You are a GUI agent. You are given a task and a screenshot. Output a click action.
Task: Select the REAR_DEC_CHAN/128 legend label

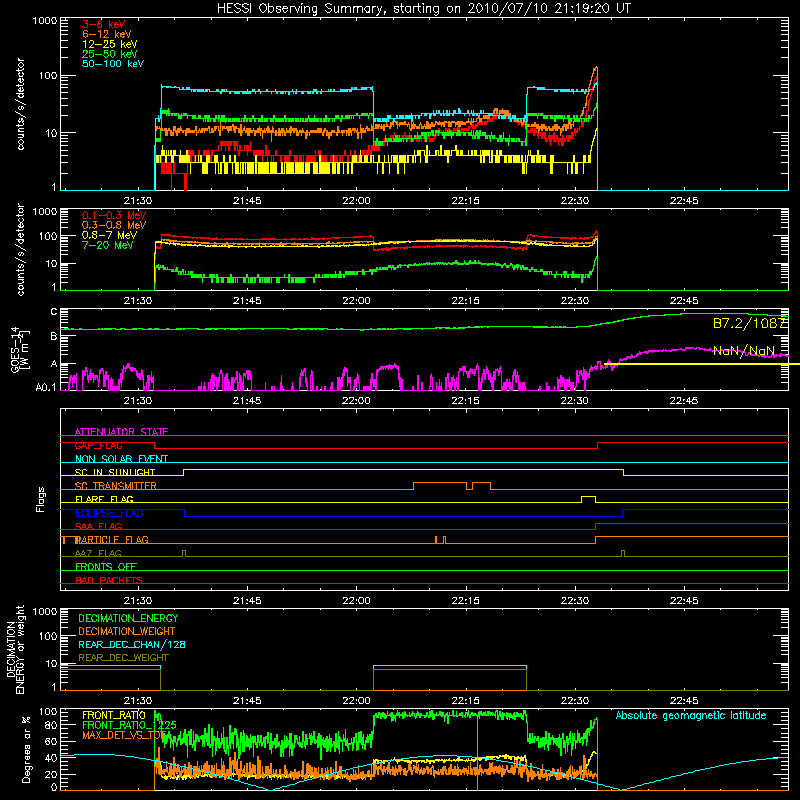coord(132,645)
